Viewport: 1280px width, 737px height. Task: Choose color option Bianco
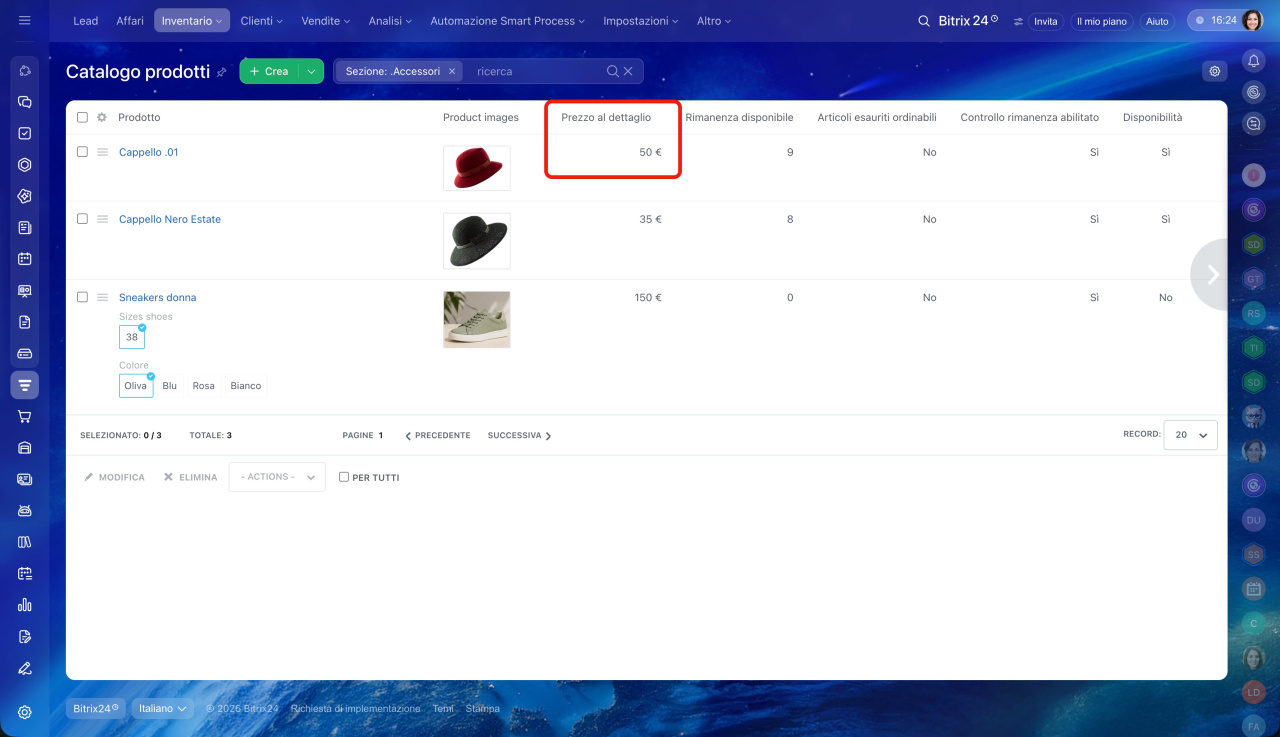[x=246, y=386]
